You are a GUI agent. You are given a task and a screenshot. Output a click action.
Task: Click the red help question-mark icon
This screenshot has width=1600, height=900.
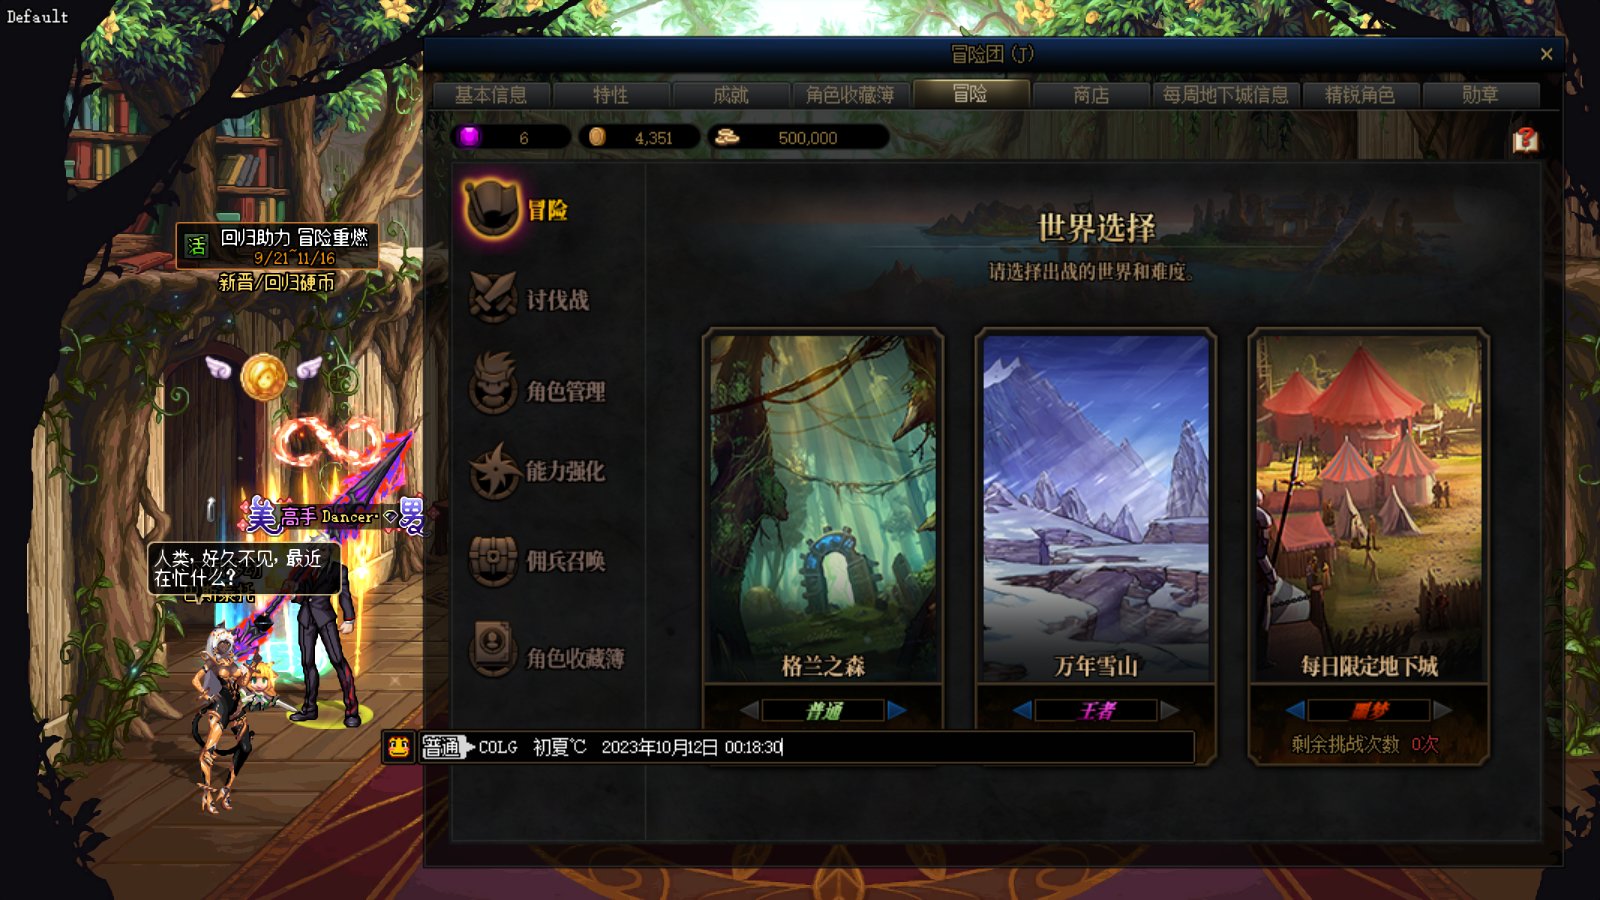[1525, 139]
